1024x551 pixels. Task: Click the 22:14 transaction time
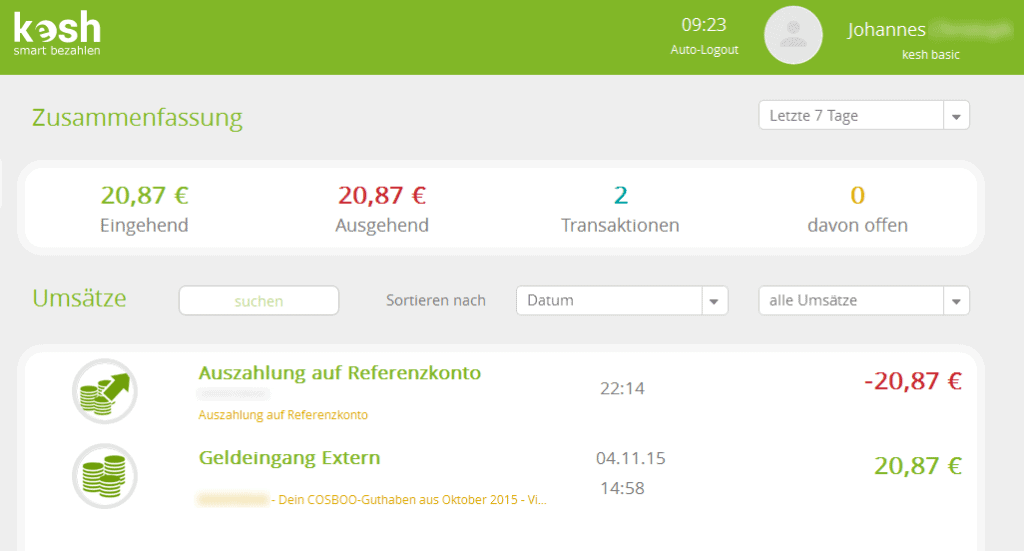[x=622, y=388]
